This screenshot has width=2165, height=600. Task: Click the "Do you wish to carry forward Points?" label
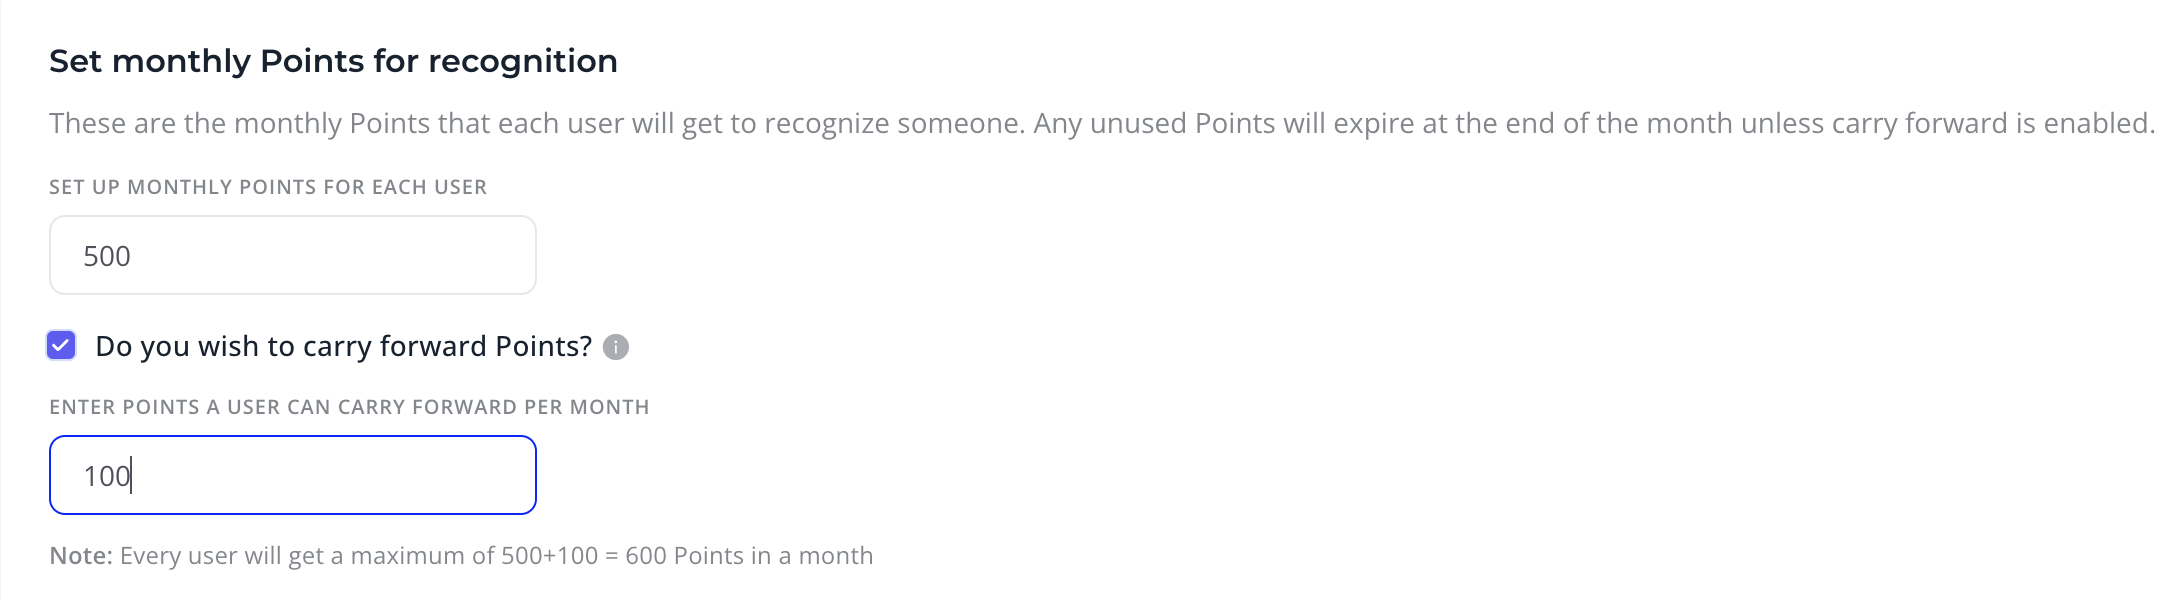344,346
